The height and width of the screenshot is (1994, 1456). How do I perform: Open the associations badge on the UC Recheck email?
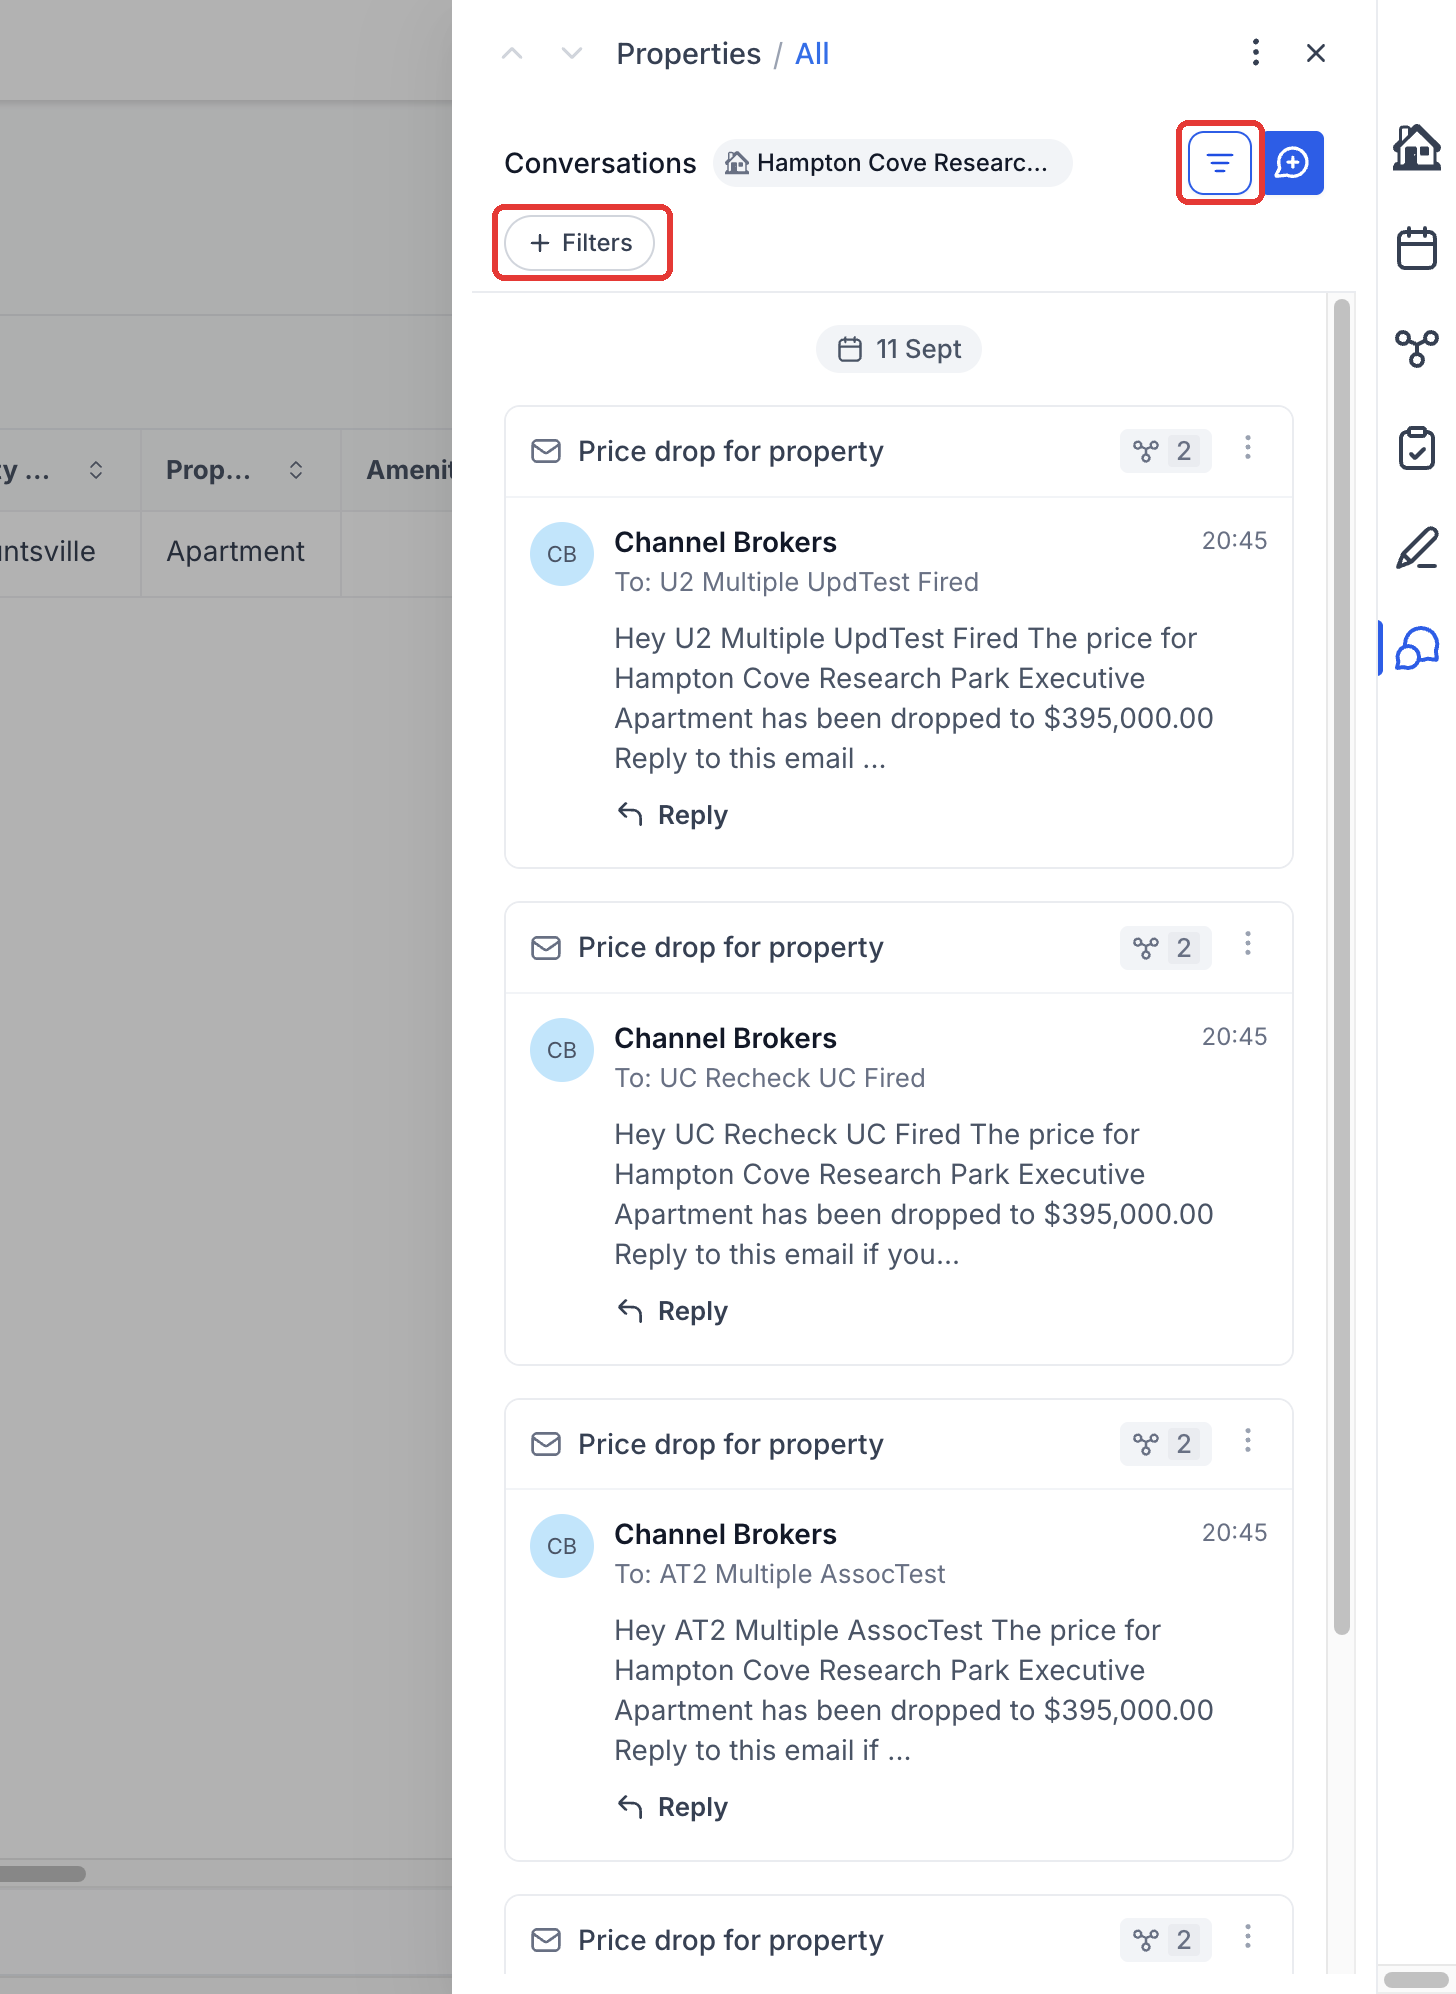(x=1165, y=947)
